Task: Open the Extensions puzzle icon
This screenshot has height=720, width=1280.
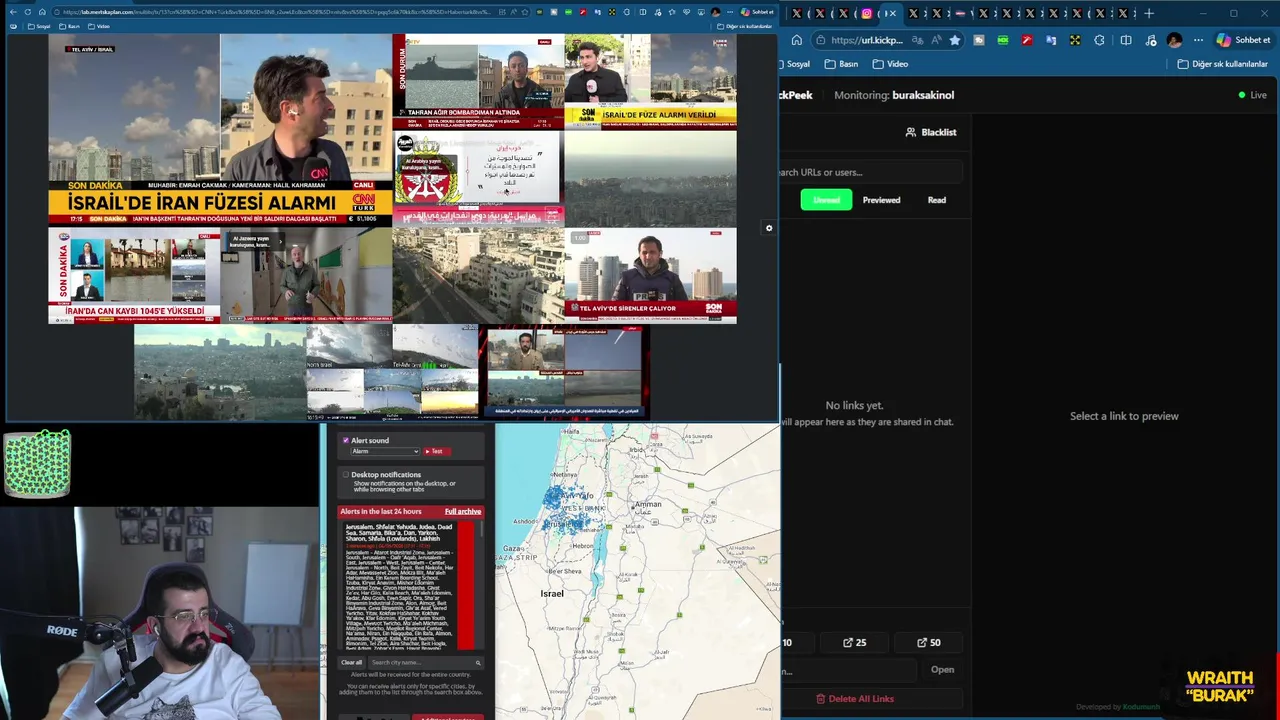Action: [x=1100, y=40]
